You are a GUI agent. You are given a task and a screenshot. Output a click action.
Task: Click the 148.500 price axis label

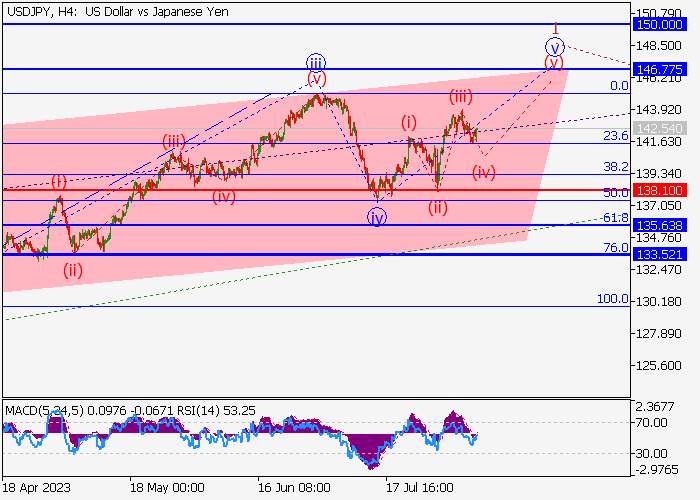click(659, 46)
